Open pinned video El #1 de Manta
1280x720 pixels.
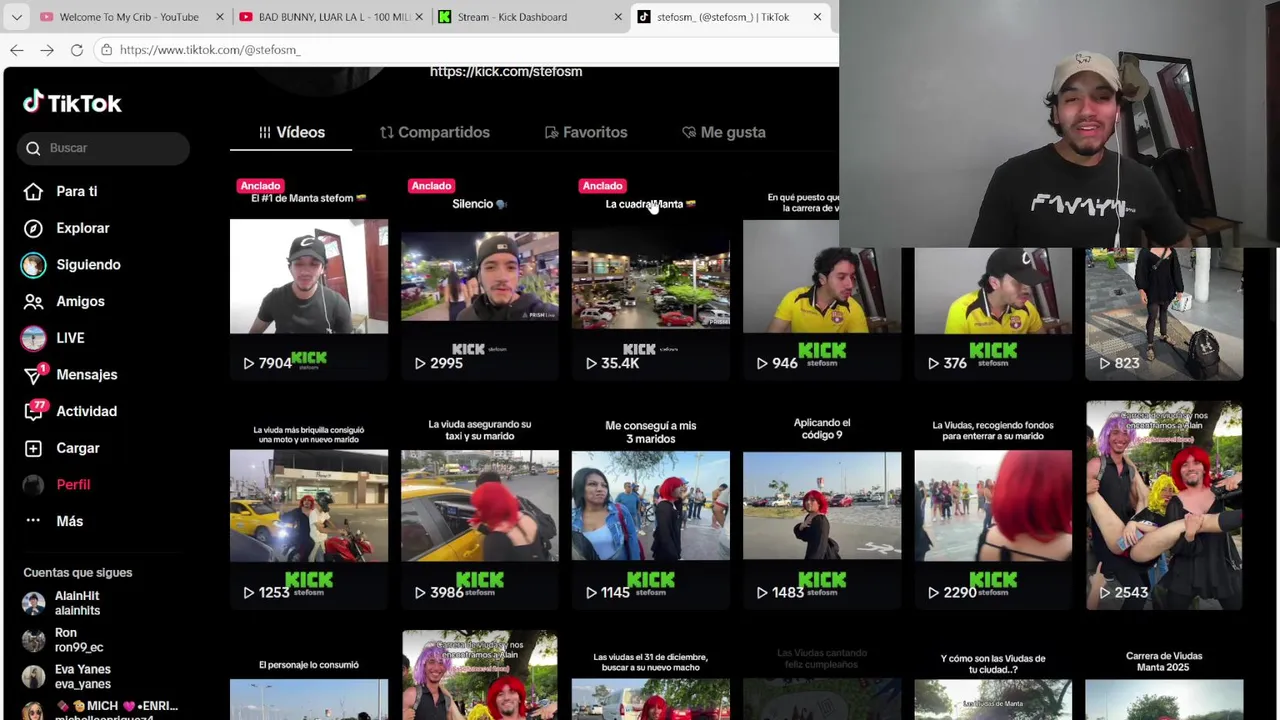[309, 277]
